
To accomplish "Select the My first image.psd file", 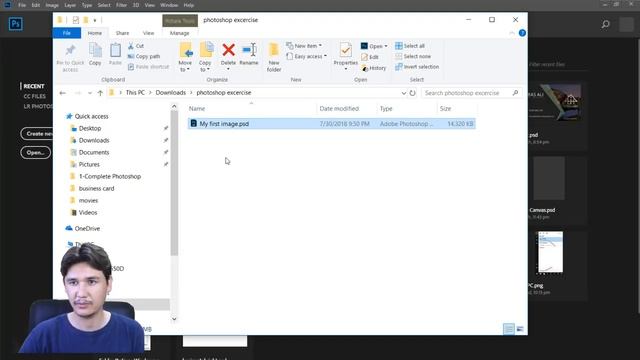I will [x=331, y=124].
